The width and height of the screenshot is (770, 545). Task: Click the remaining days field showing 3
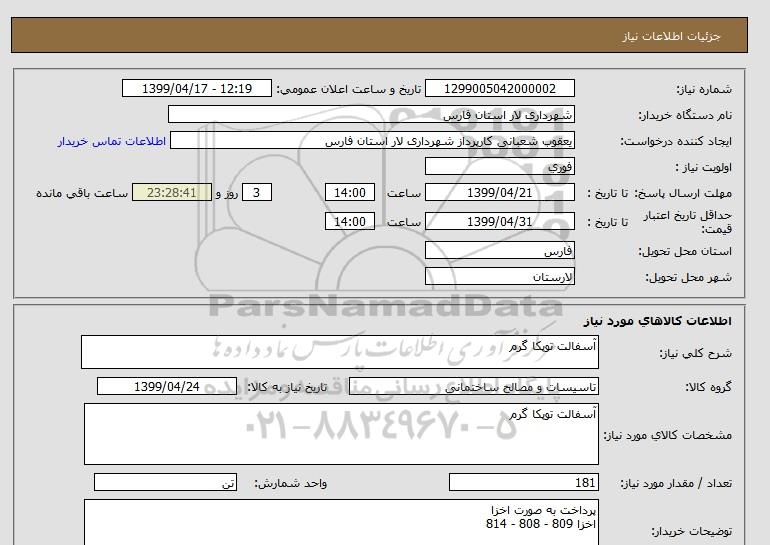click(x=257, y=192)
